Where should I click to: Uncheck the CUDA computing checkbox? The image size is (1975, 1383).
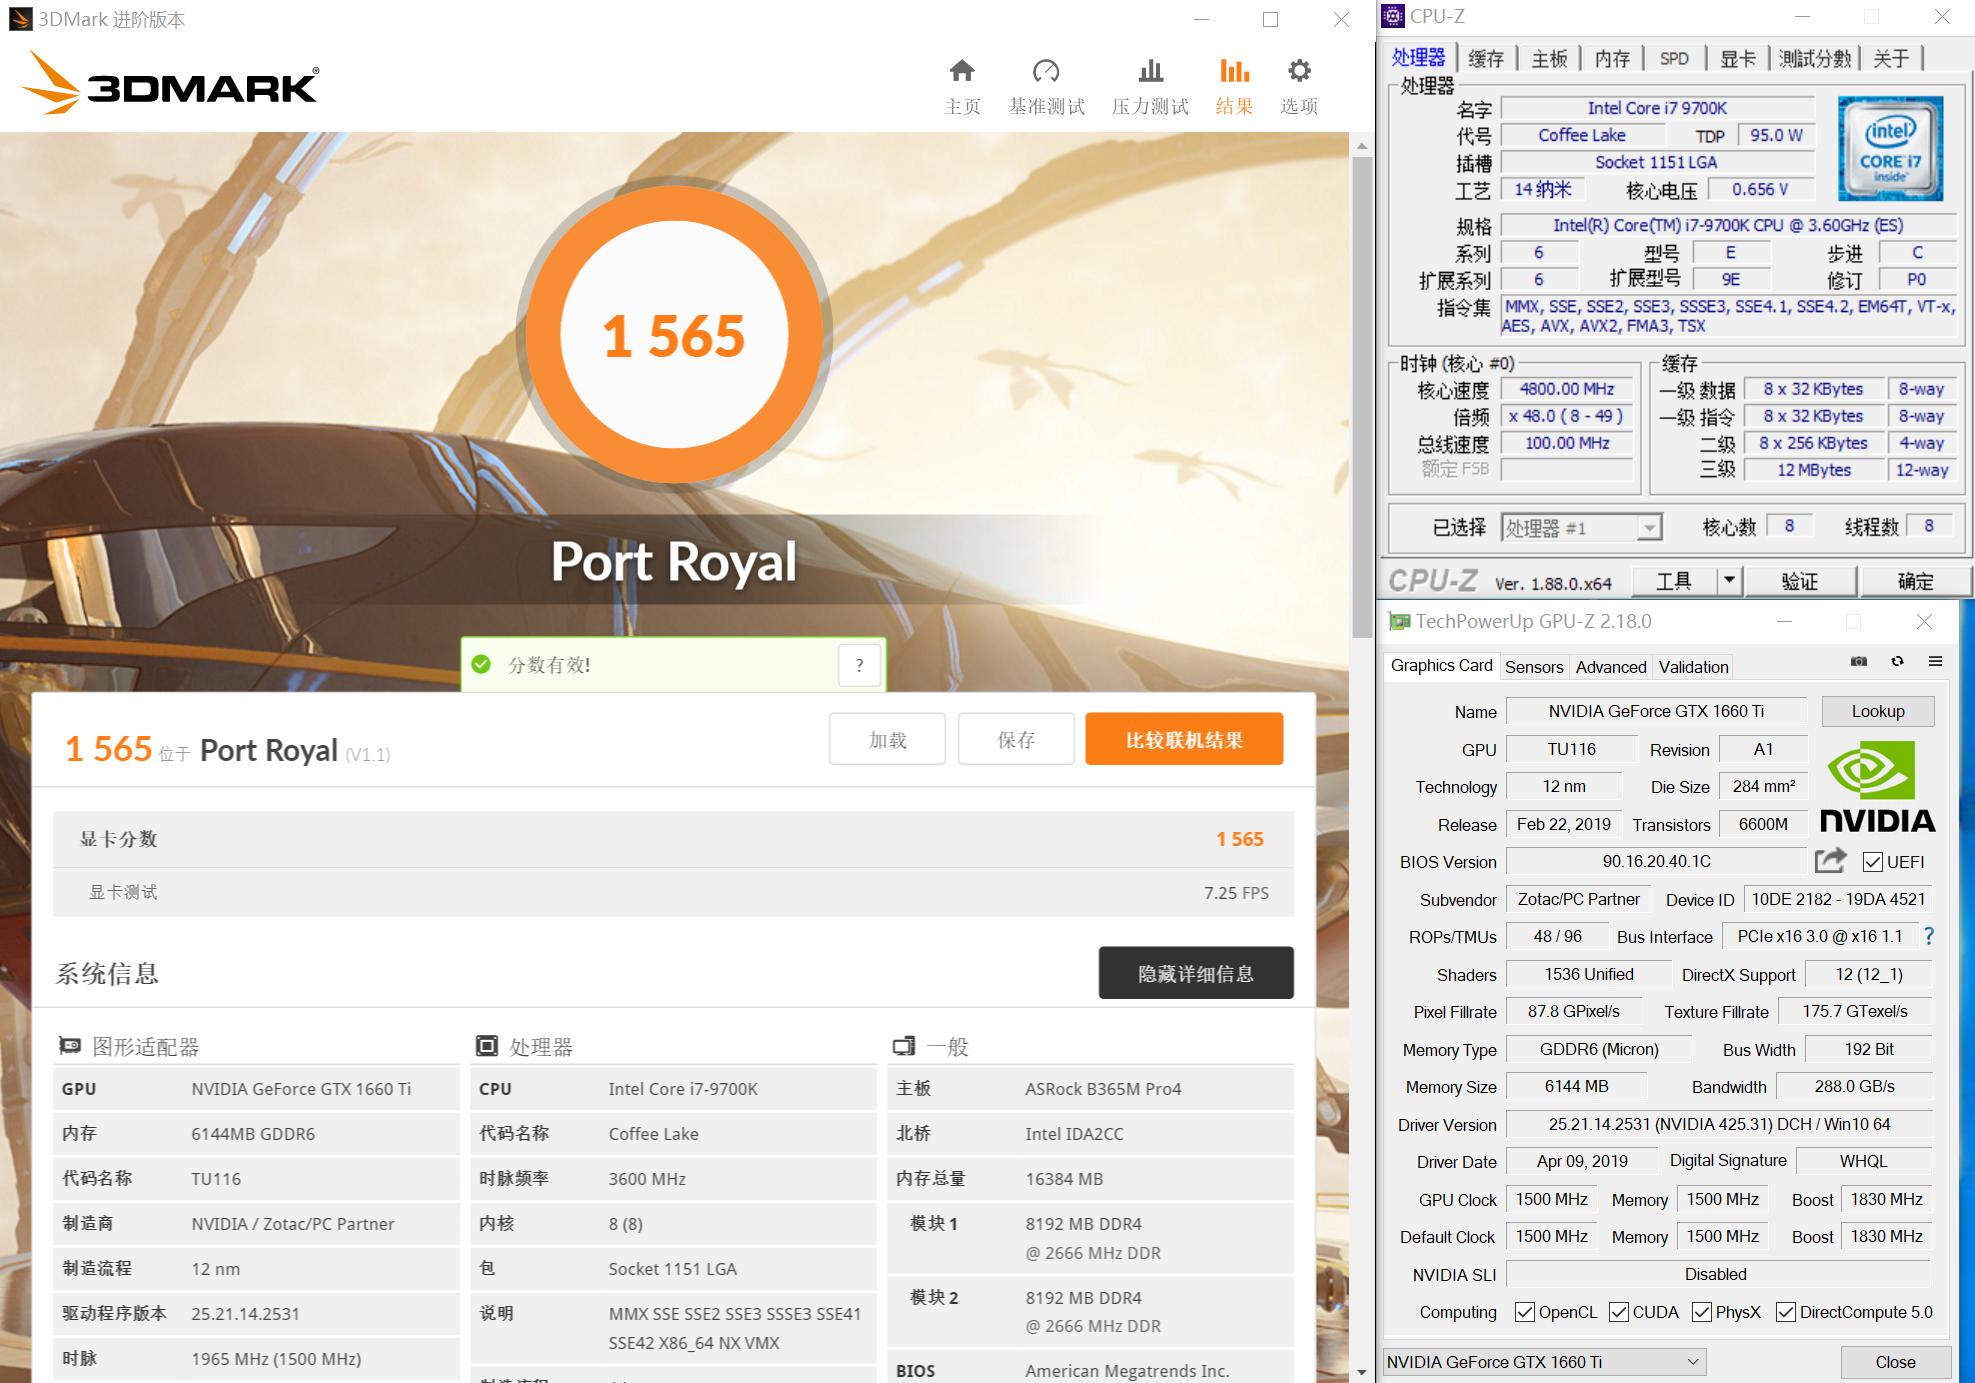[x=1619, y=1312]
